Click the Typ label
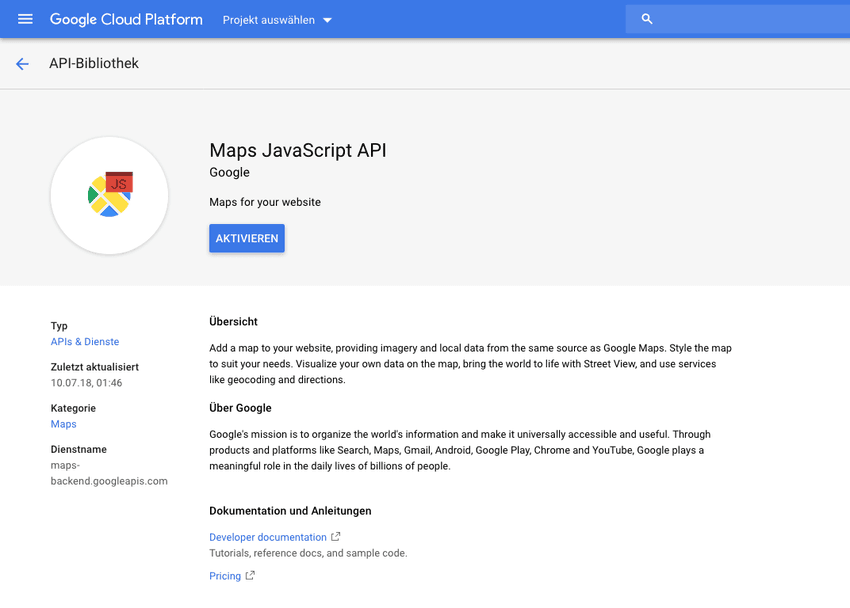Screen dimensions: 850x608 [x=59, y=326]
